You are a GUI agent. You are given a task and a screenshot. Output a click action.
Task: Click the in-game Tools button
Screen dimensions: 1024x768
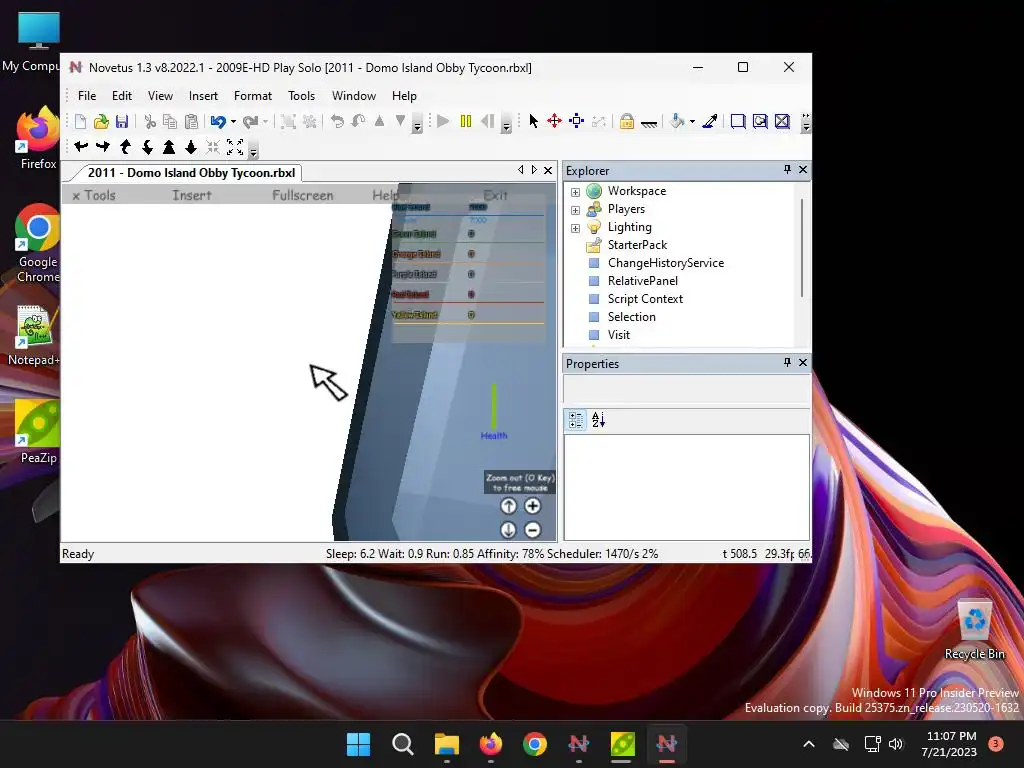click(94, 195)
